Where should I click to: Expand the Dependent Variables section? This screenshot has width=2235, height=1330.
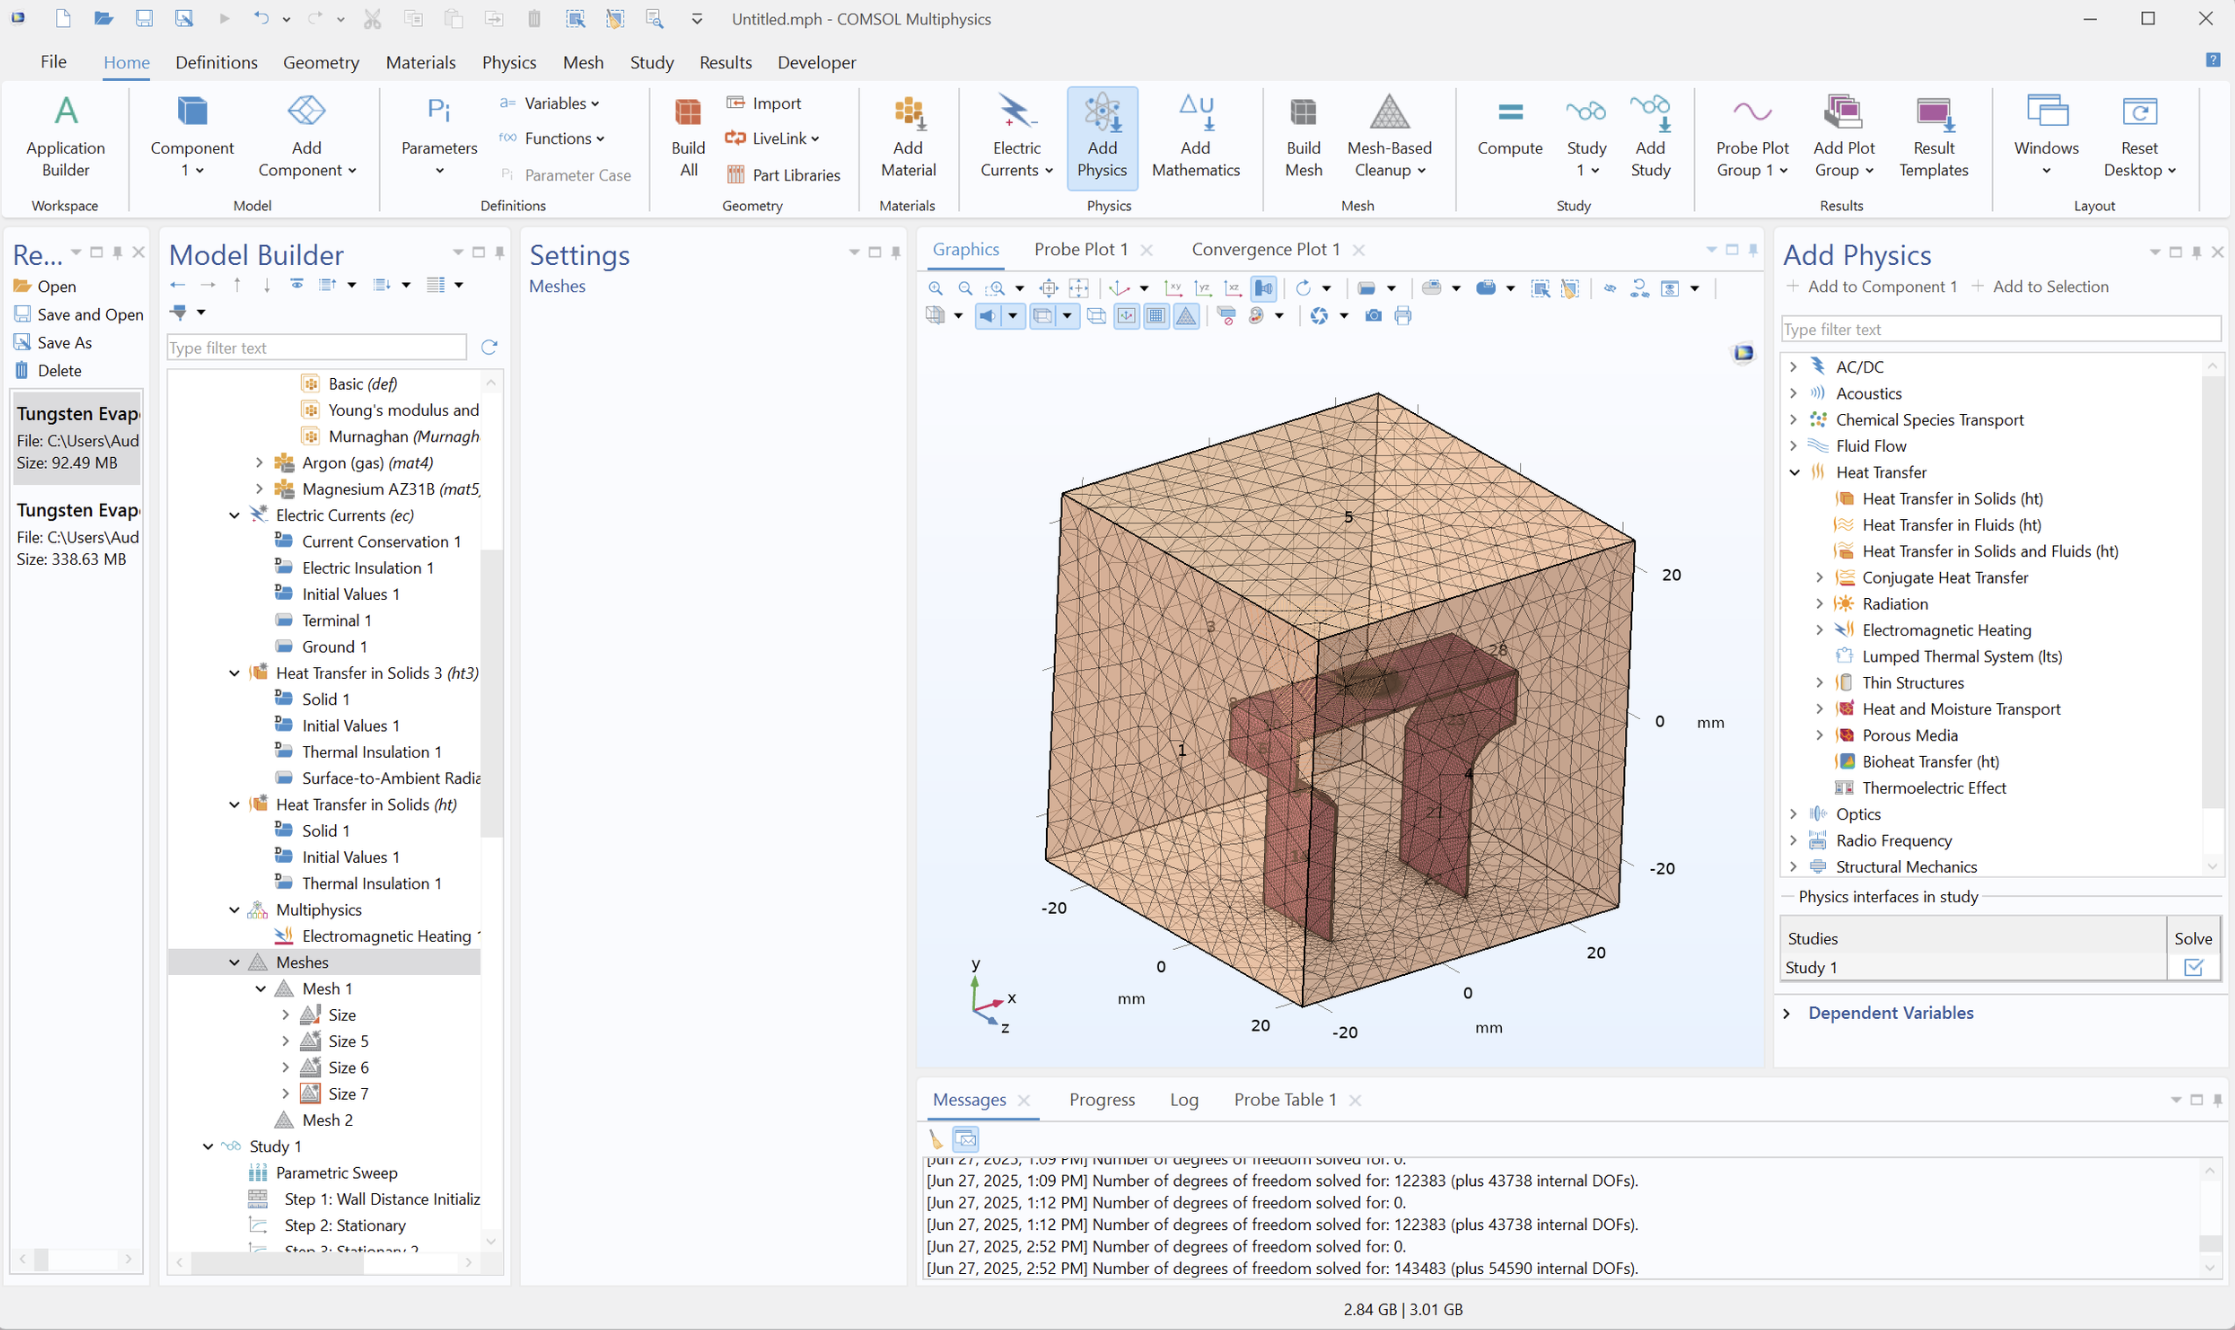[1890, 1012]
